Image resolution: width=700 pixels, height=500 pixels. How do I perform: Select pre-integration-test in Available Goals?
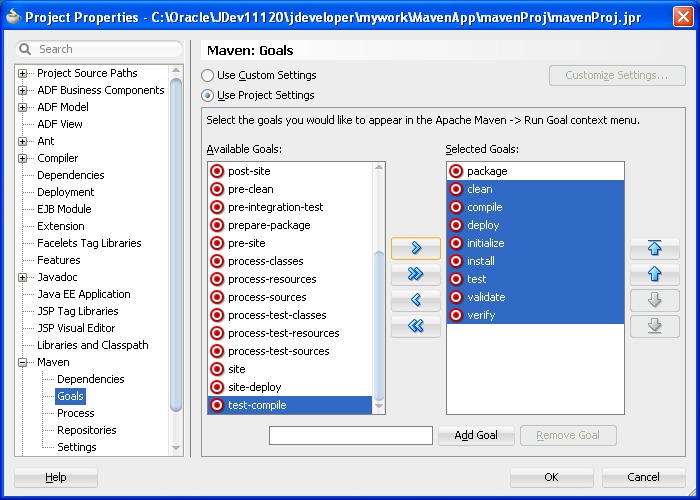275,207
